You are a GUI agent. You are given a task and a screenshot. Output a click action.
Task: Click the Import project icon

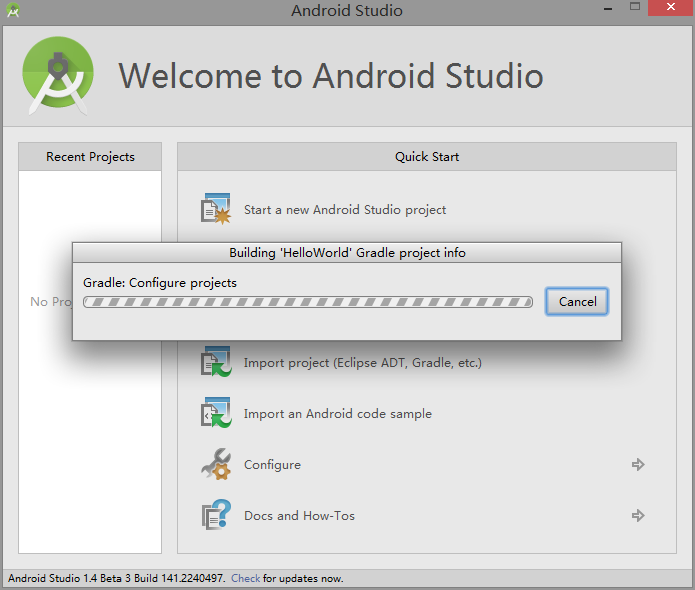pos(216,362)
